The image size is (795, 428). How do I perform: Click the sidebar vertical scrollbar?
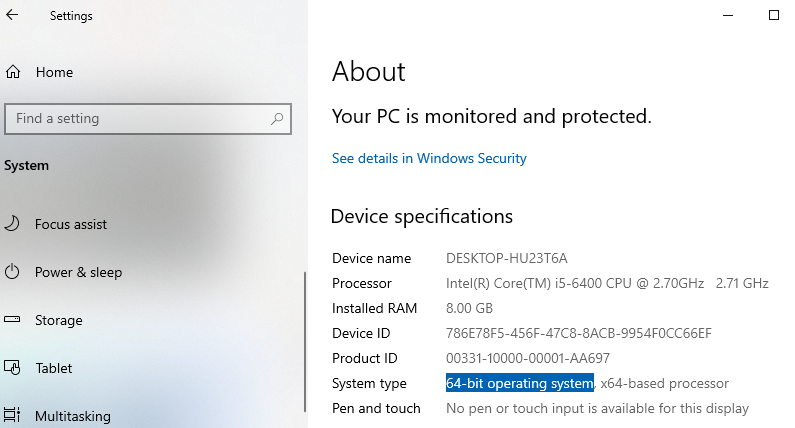pos(305,342)
